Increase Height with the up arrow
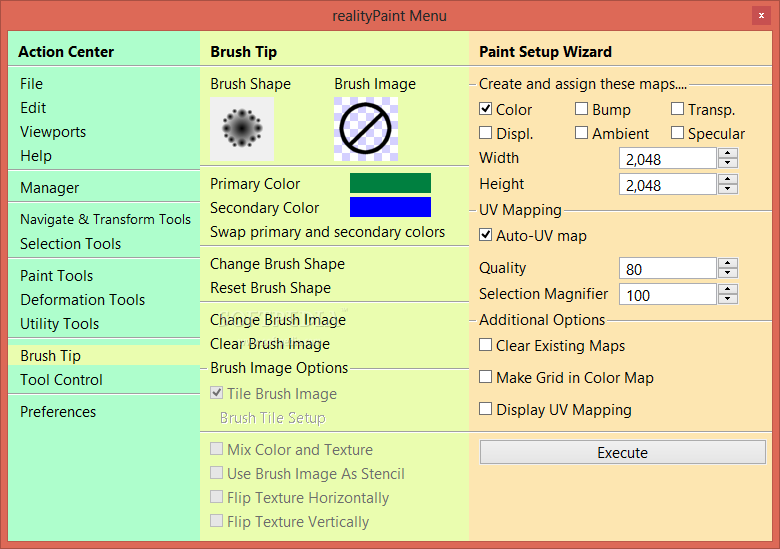 (x=728, y=179)
